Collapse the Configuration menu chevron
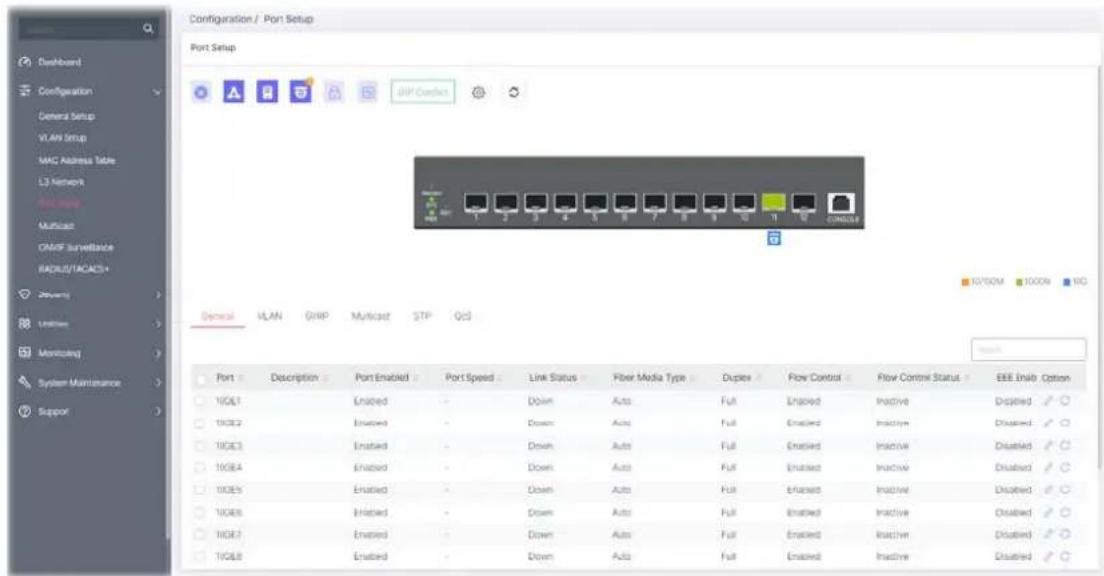The height and width of the screenshot is (576, 1104). pos(157,92)
